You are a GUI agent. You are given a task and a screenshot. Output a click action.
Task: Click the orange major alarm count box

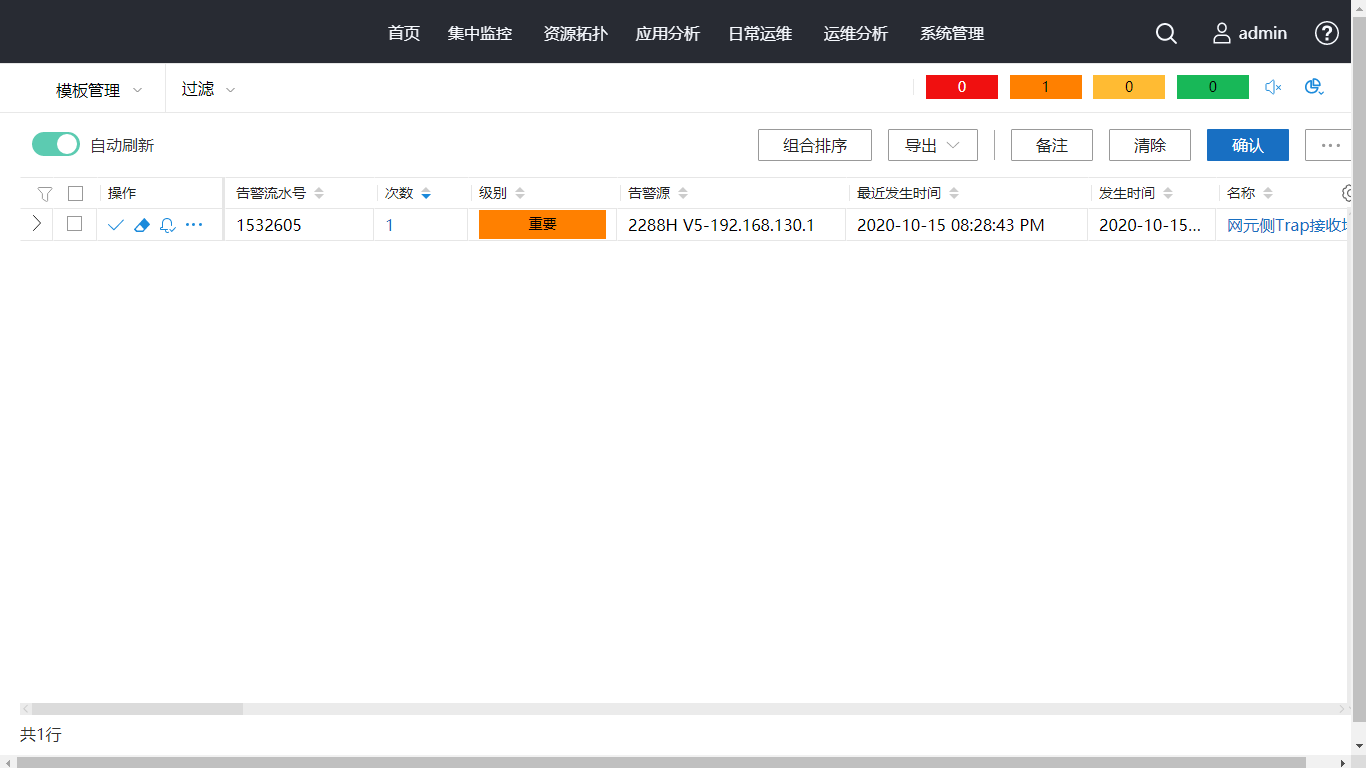tap(1045, 87)
